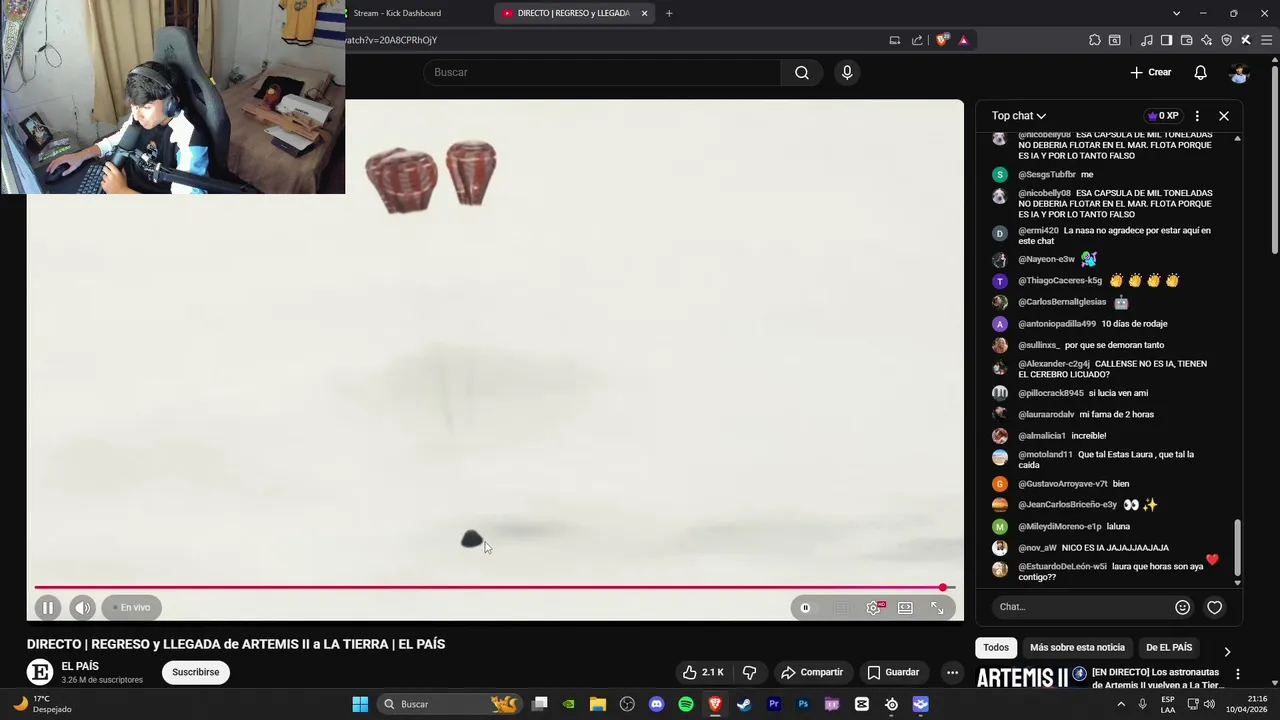The height and width of the screenshot is (720, 1280).
Task: Show more chips with right arrow
Action: pyautogui.click(x=1227, y=652)
